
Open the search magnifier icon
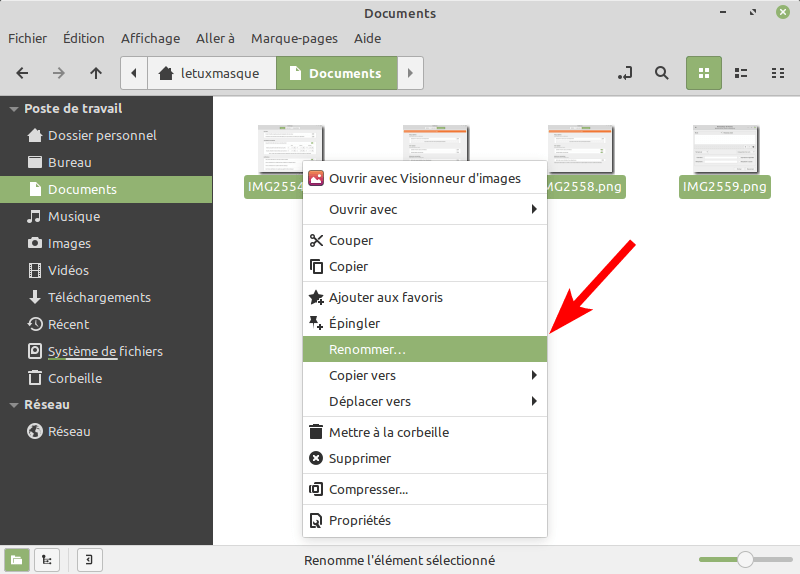tap(662, 73)
